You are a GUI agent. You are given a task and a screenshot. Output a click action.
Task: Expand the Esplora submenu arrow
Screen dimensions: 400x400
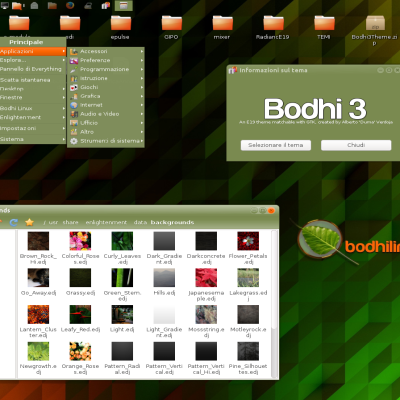point(64,60)
